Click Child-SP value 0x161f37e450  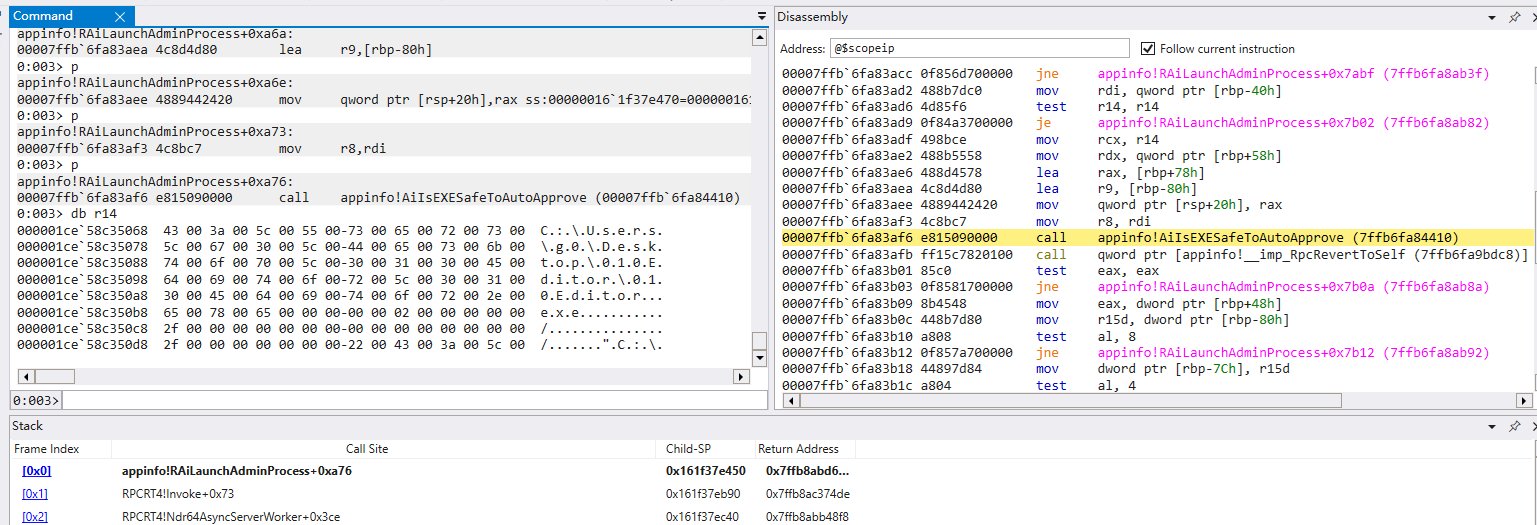click(706, 471)
